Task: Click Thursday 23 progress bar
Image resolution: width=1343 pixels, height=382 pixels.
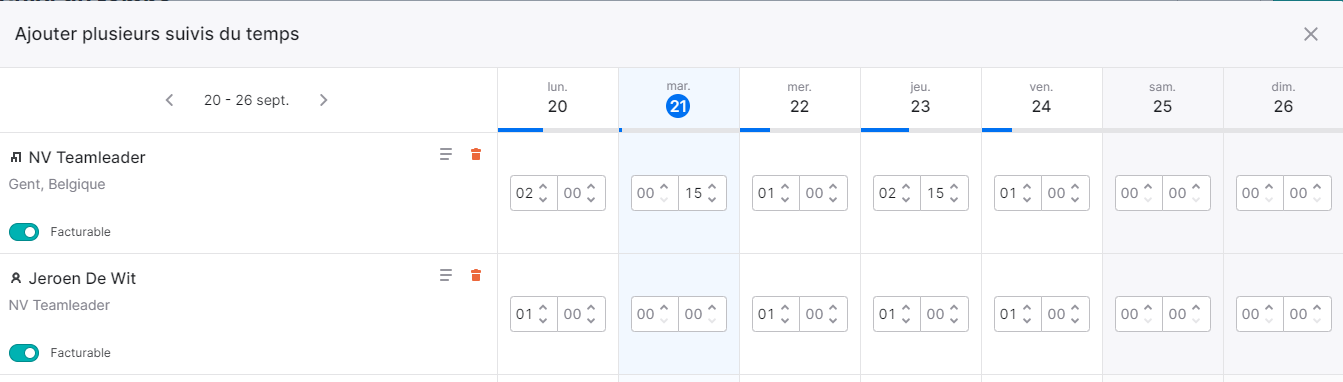Action: pyautogui.click(x=921, y=130)
